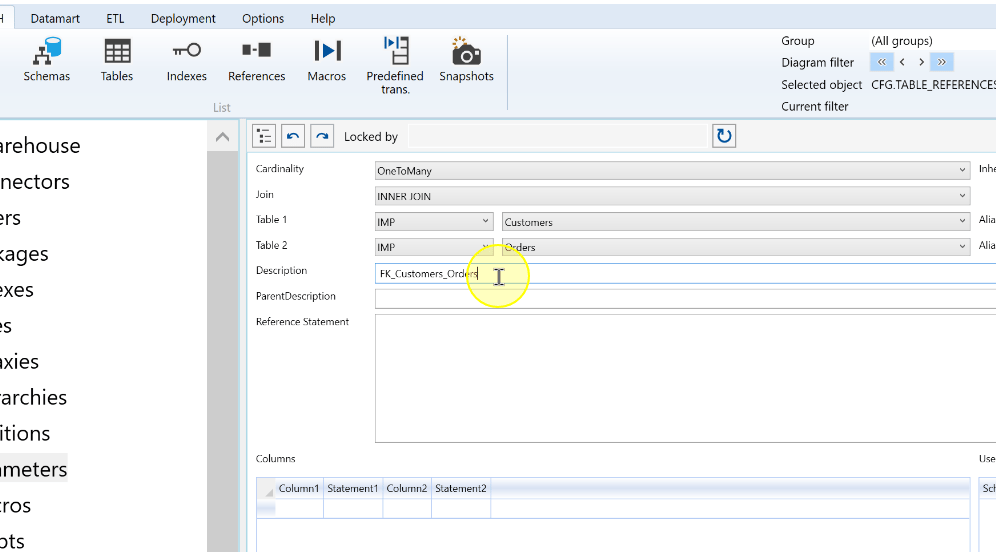Jump to first diagram filter
The image size is (996, 552).
882,62
